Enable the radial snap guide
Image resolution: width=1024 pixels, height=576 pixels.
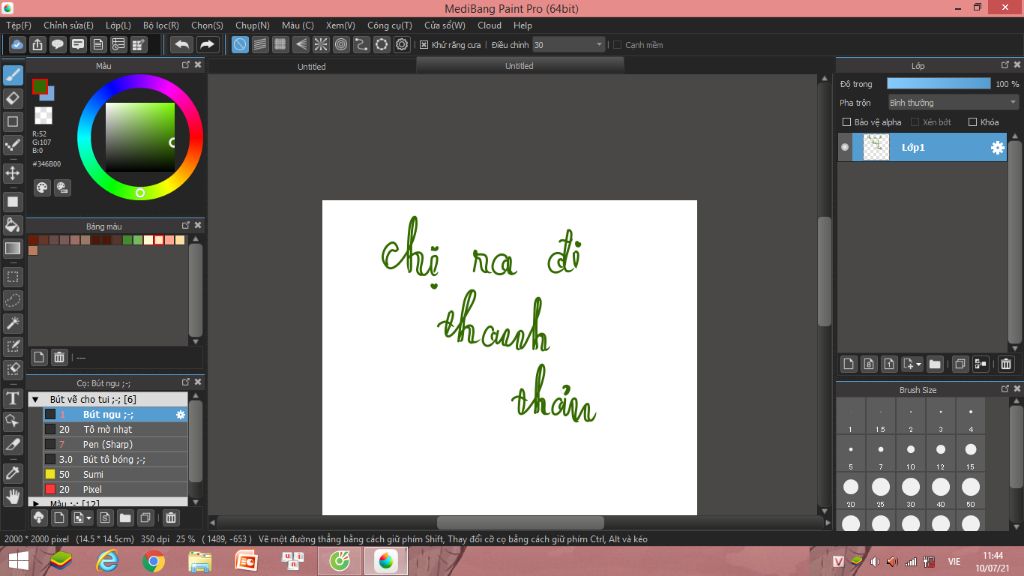coord(321,44)
